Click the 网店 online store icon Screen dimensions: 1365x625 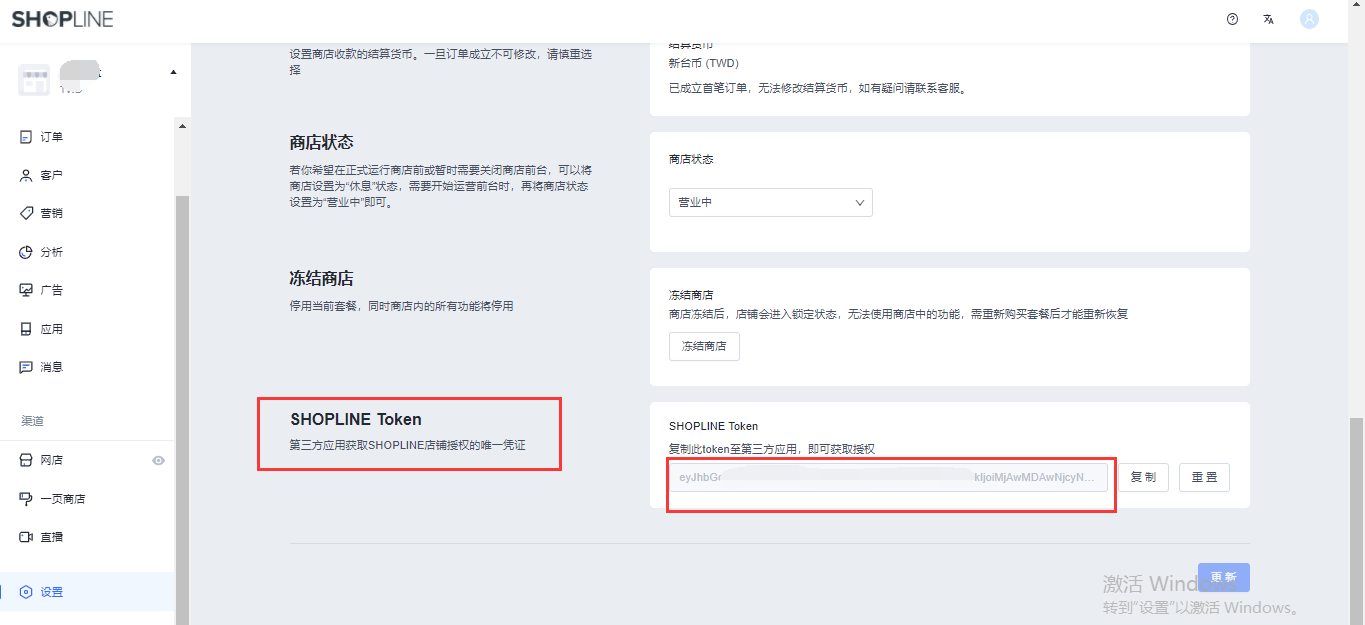(x=27, y=460)
